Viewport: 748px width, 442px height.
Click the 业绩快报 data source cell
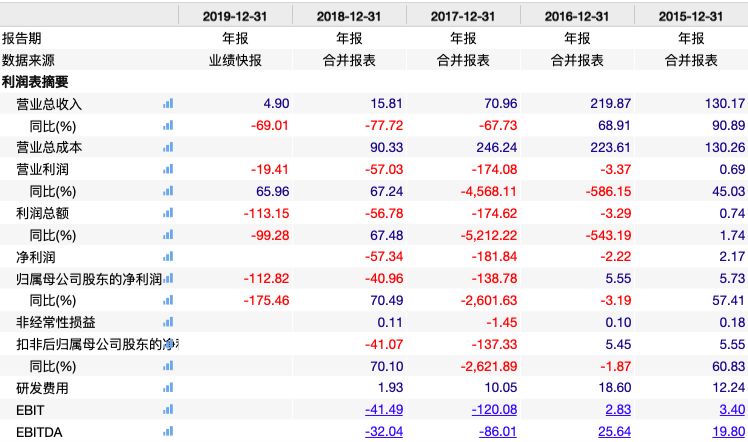pyautogui.click(x=235, y=59)
